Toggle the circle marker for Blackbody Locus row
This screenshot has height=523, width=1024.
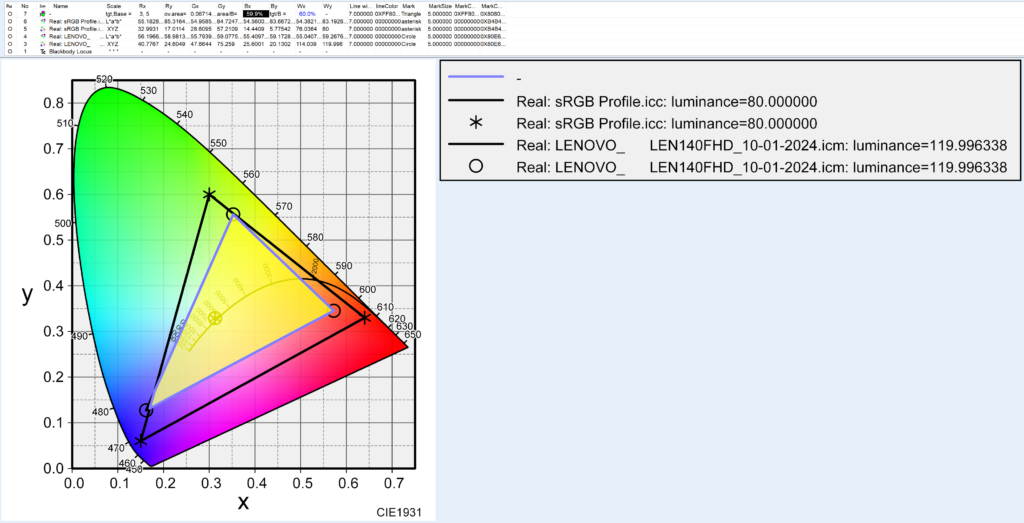click(x=10, y=52)
